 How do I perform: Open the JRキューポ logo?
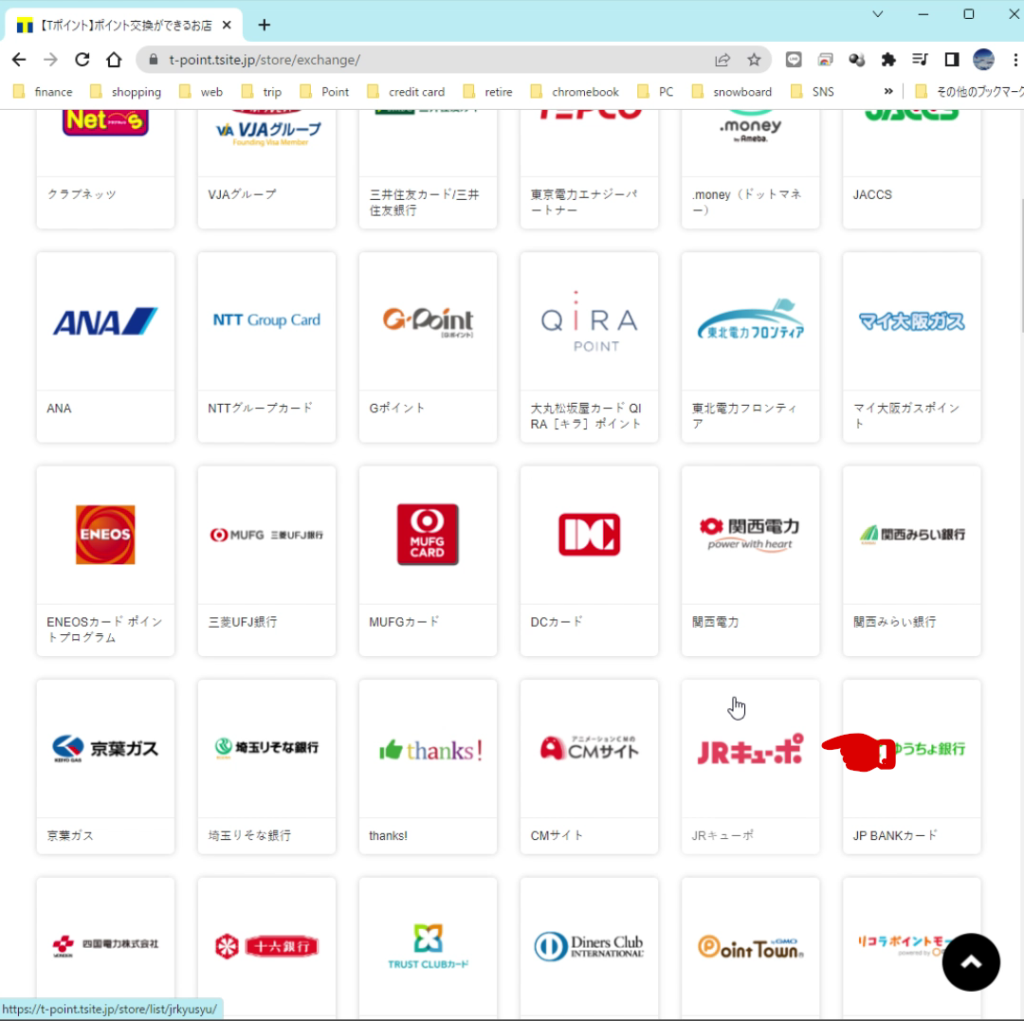[750, 751]
